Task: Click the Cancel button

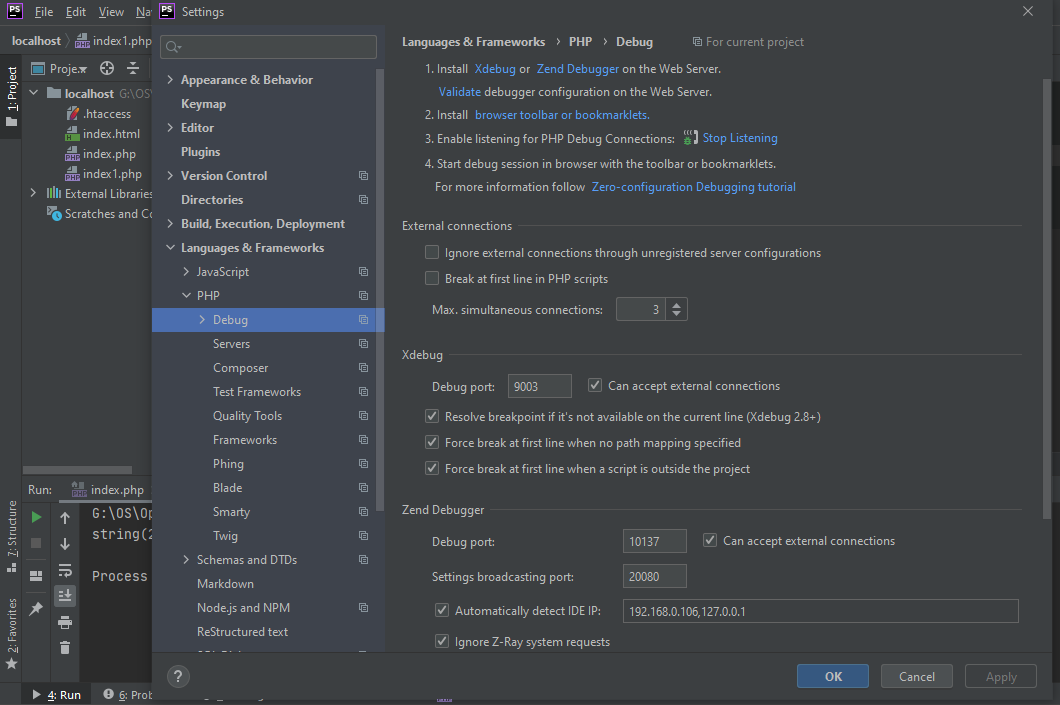Action: (x=917, y=677)
